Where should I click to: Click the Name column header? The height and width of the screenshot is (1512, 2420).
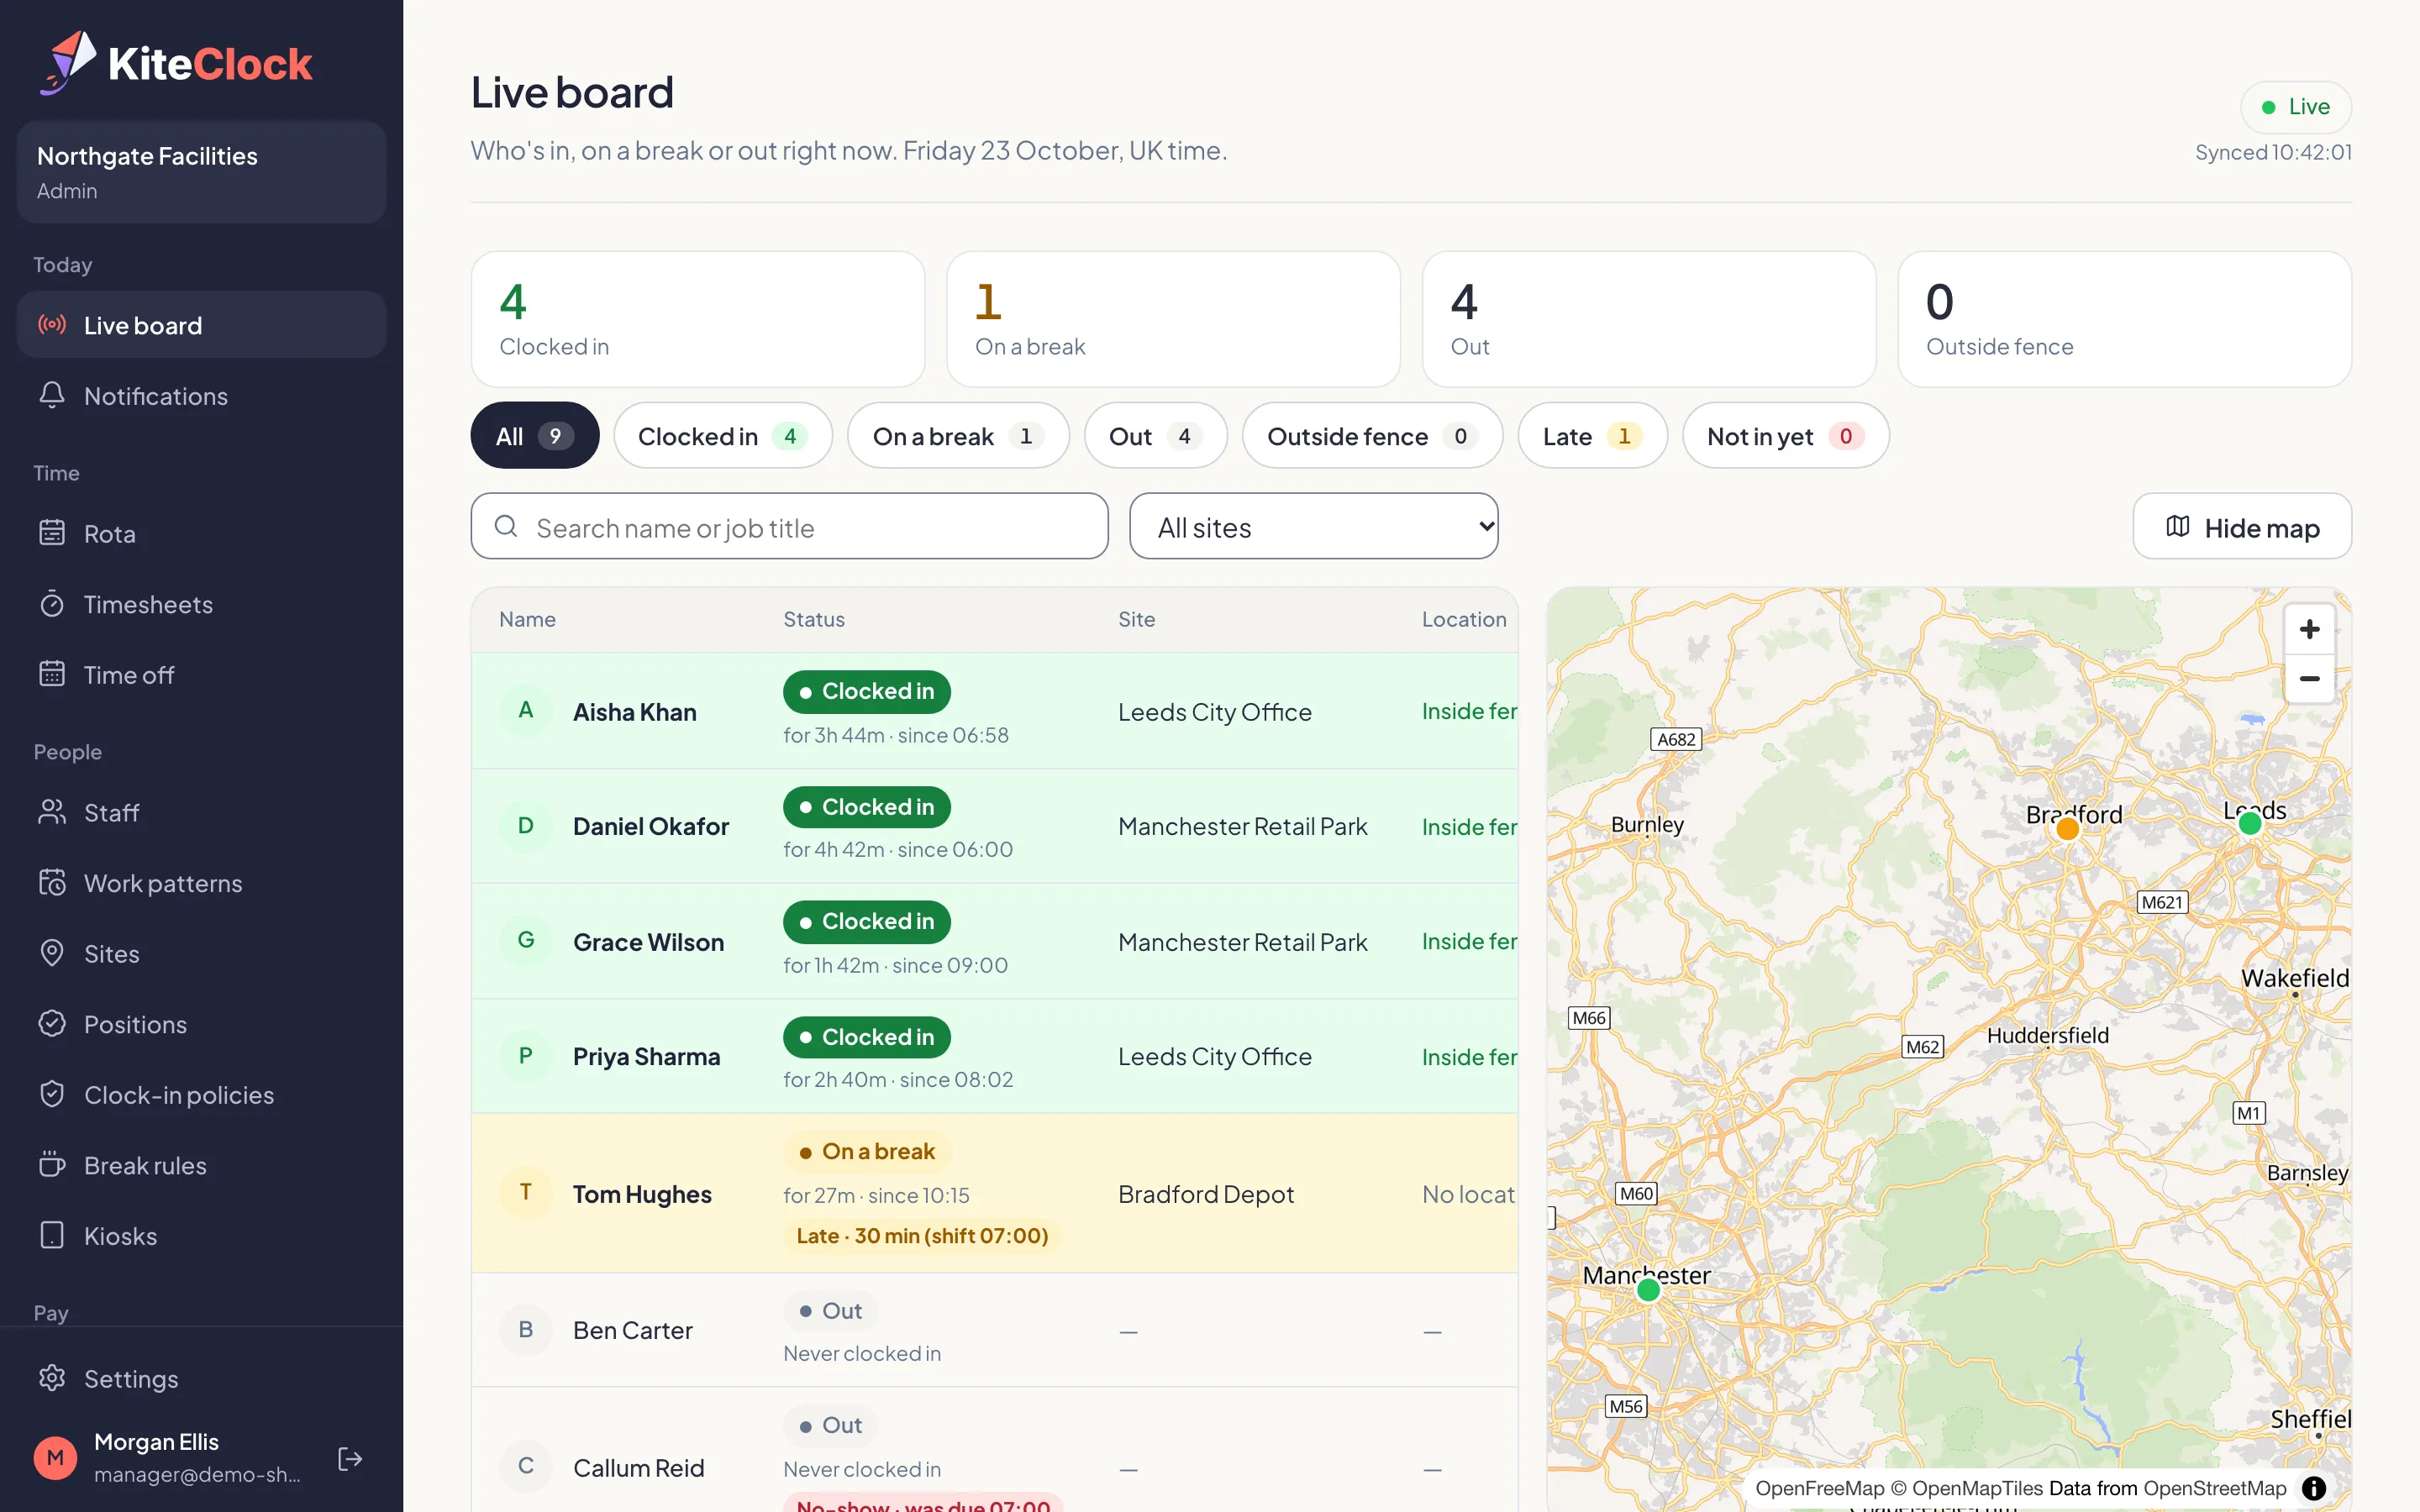tap(527, 619)
